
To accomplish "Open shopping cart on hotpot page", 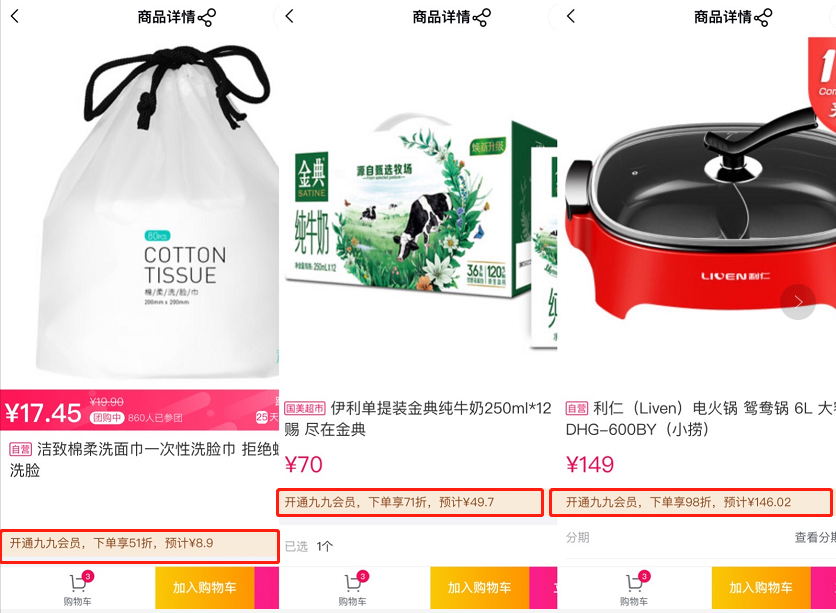I will pos(634,588).
